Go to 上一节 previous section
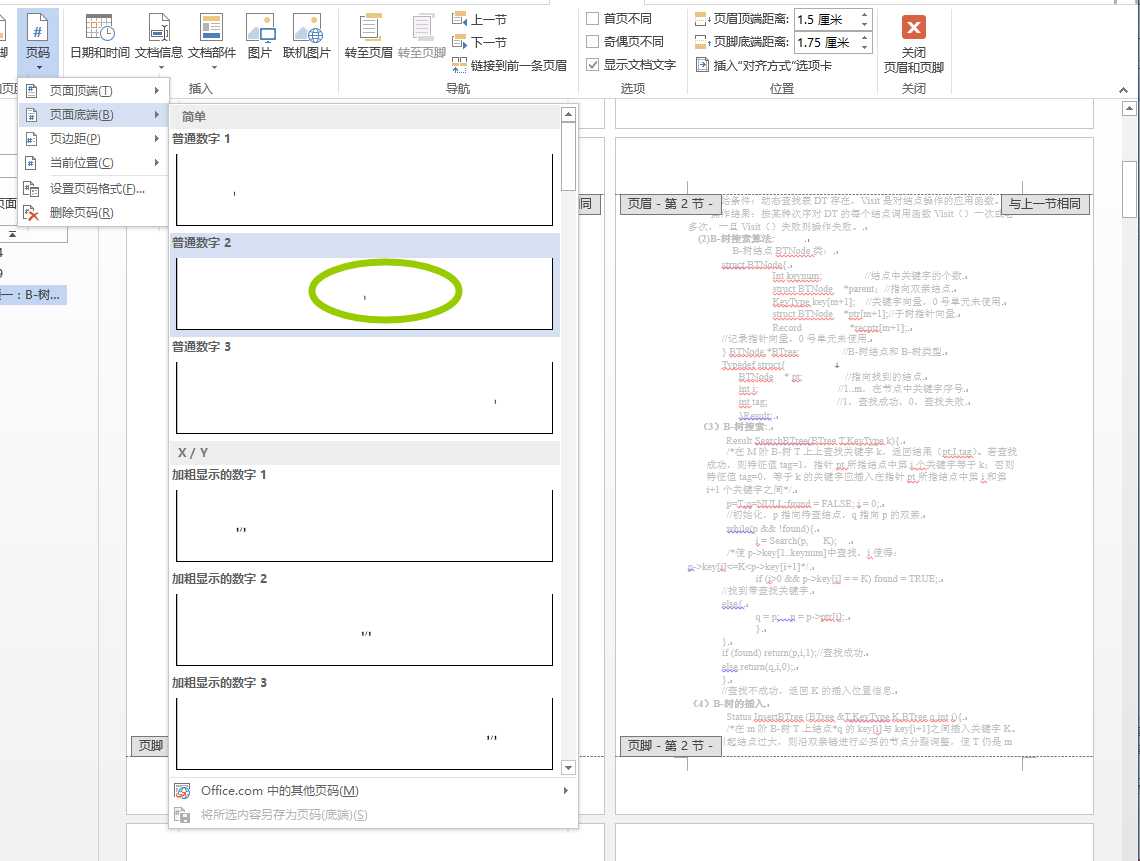Image resolution: width=1140 pixels, height=861 pixels. [x=479, y=20]
